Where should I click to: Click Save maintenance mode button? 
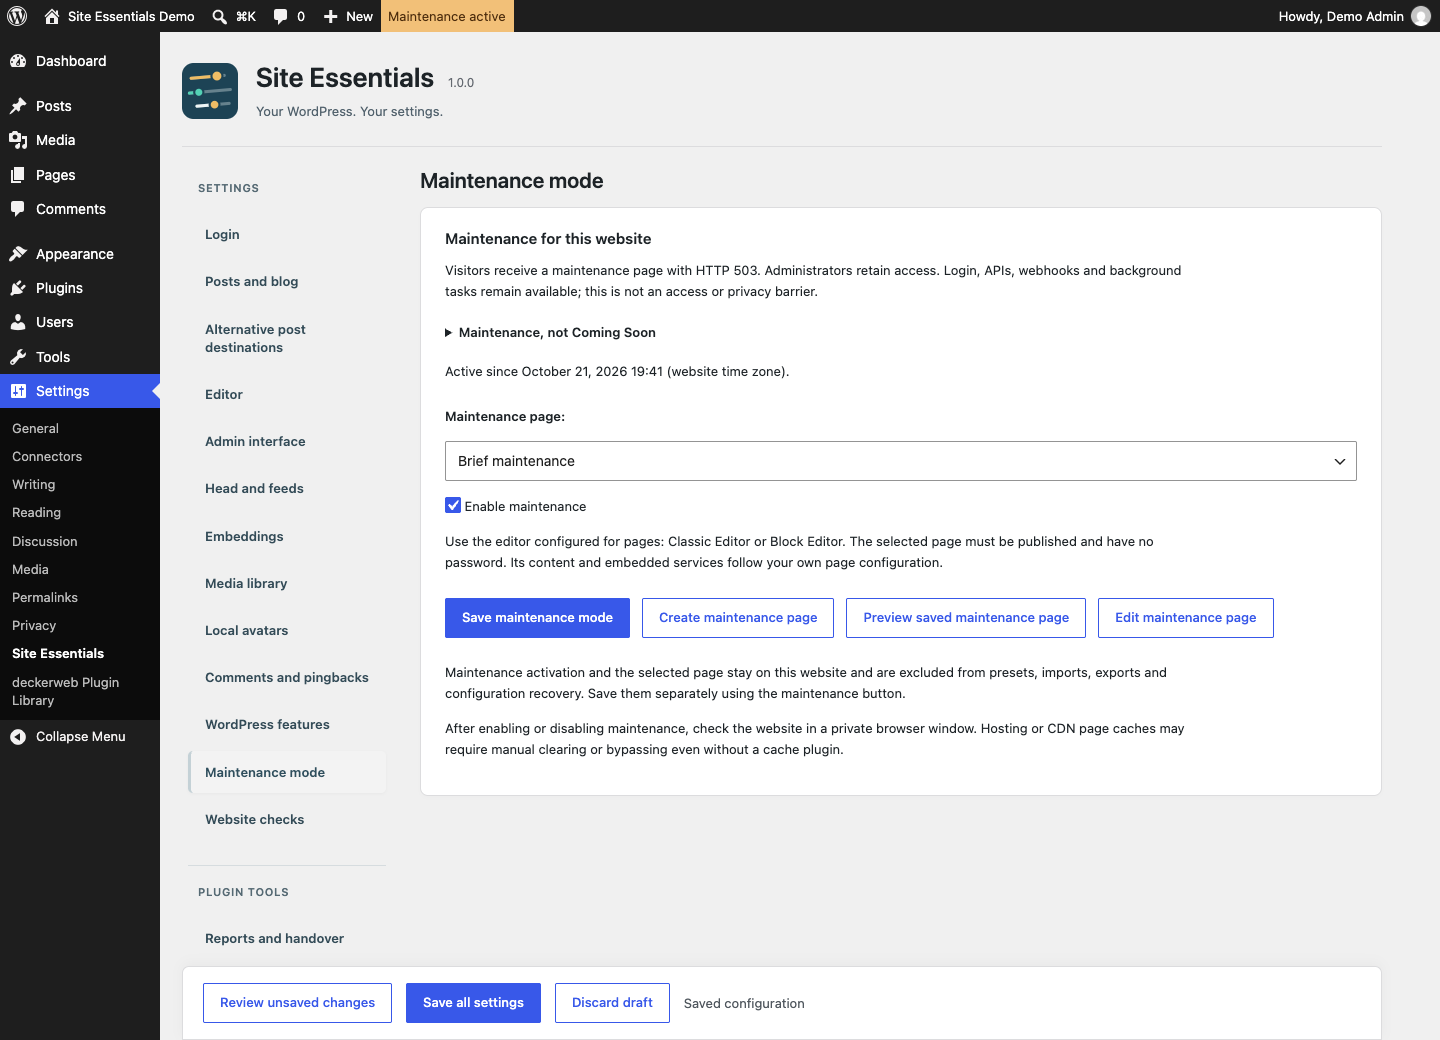[x=537, y=618]
